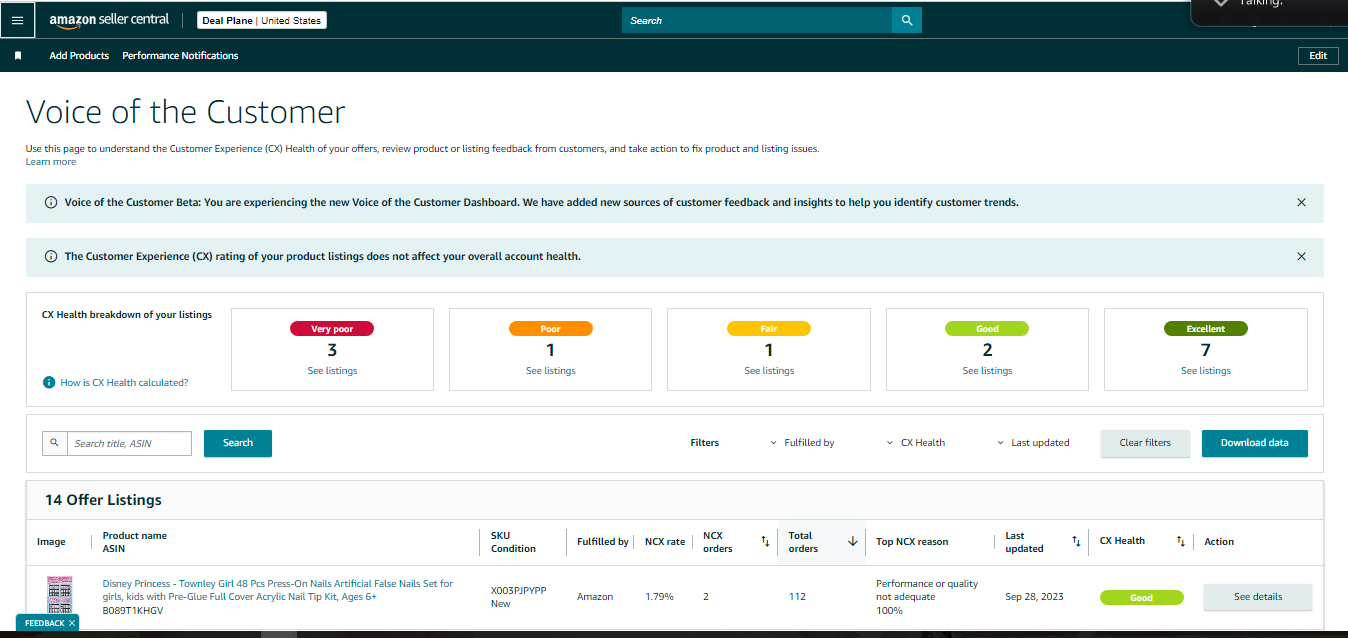Click the Fulfilled by column header
The width and height of the screenshot is (1348, 638).
[x=603, y=541]
